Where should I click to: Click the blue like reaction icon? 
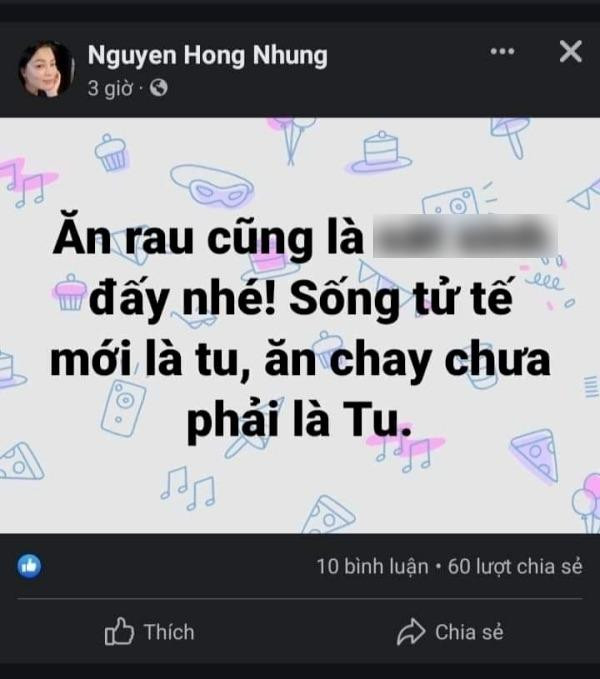point(29,566)
